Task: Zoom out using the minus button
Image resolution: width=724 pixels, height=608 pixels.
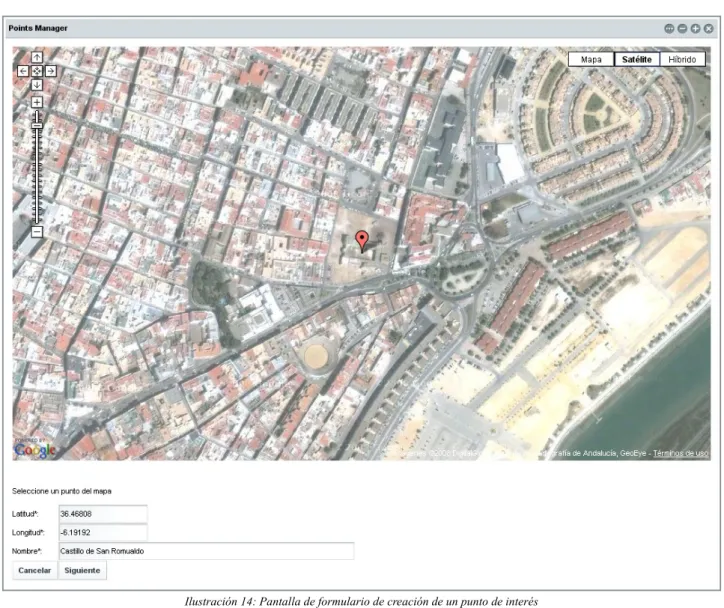Action: coord(37,231)
